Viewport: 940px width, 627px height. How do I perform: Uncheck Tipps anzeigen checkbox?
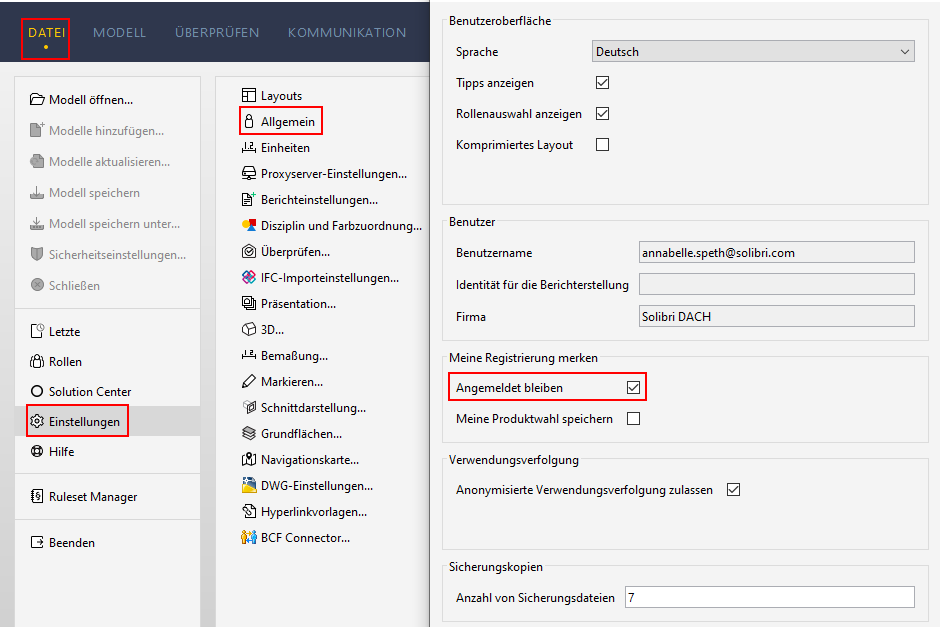[x=602, y=83]
